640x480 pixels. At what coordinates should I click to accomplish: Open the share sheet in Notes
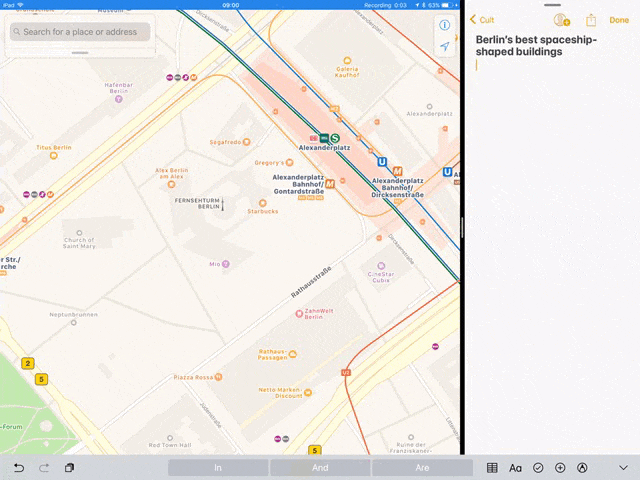pyautogui.click(x=591, y=20)
